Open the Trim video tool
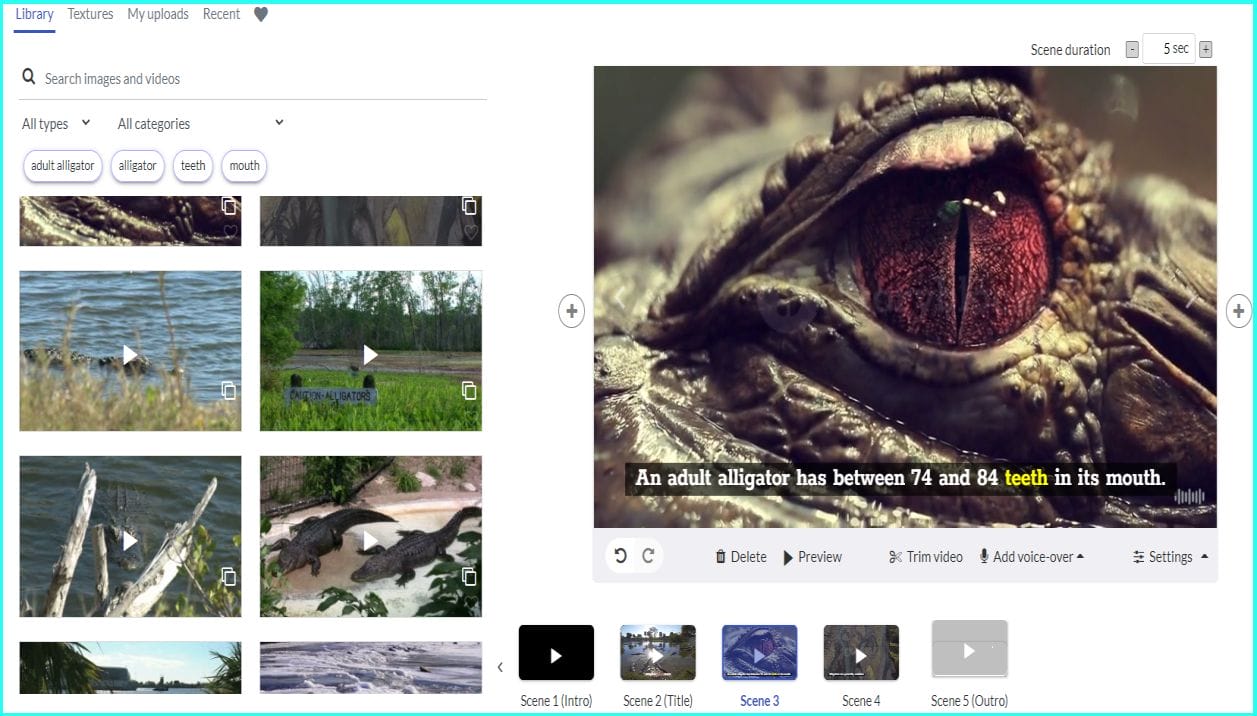The width and height of the screenshot is (1257, 716). coord(925,557)
